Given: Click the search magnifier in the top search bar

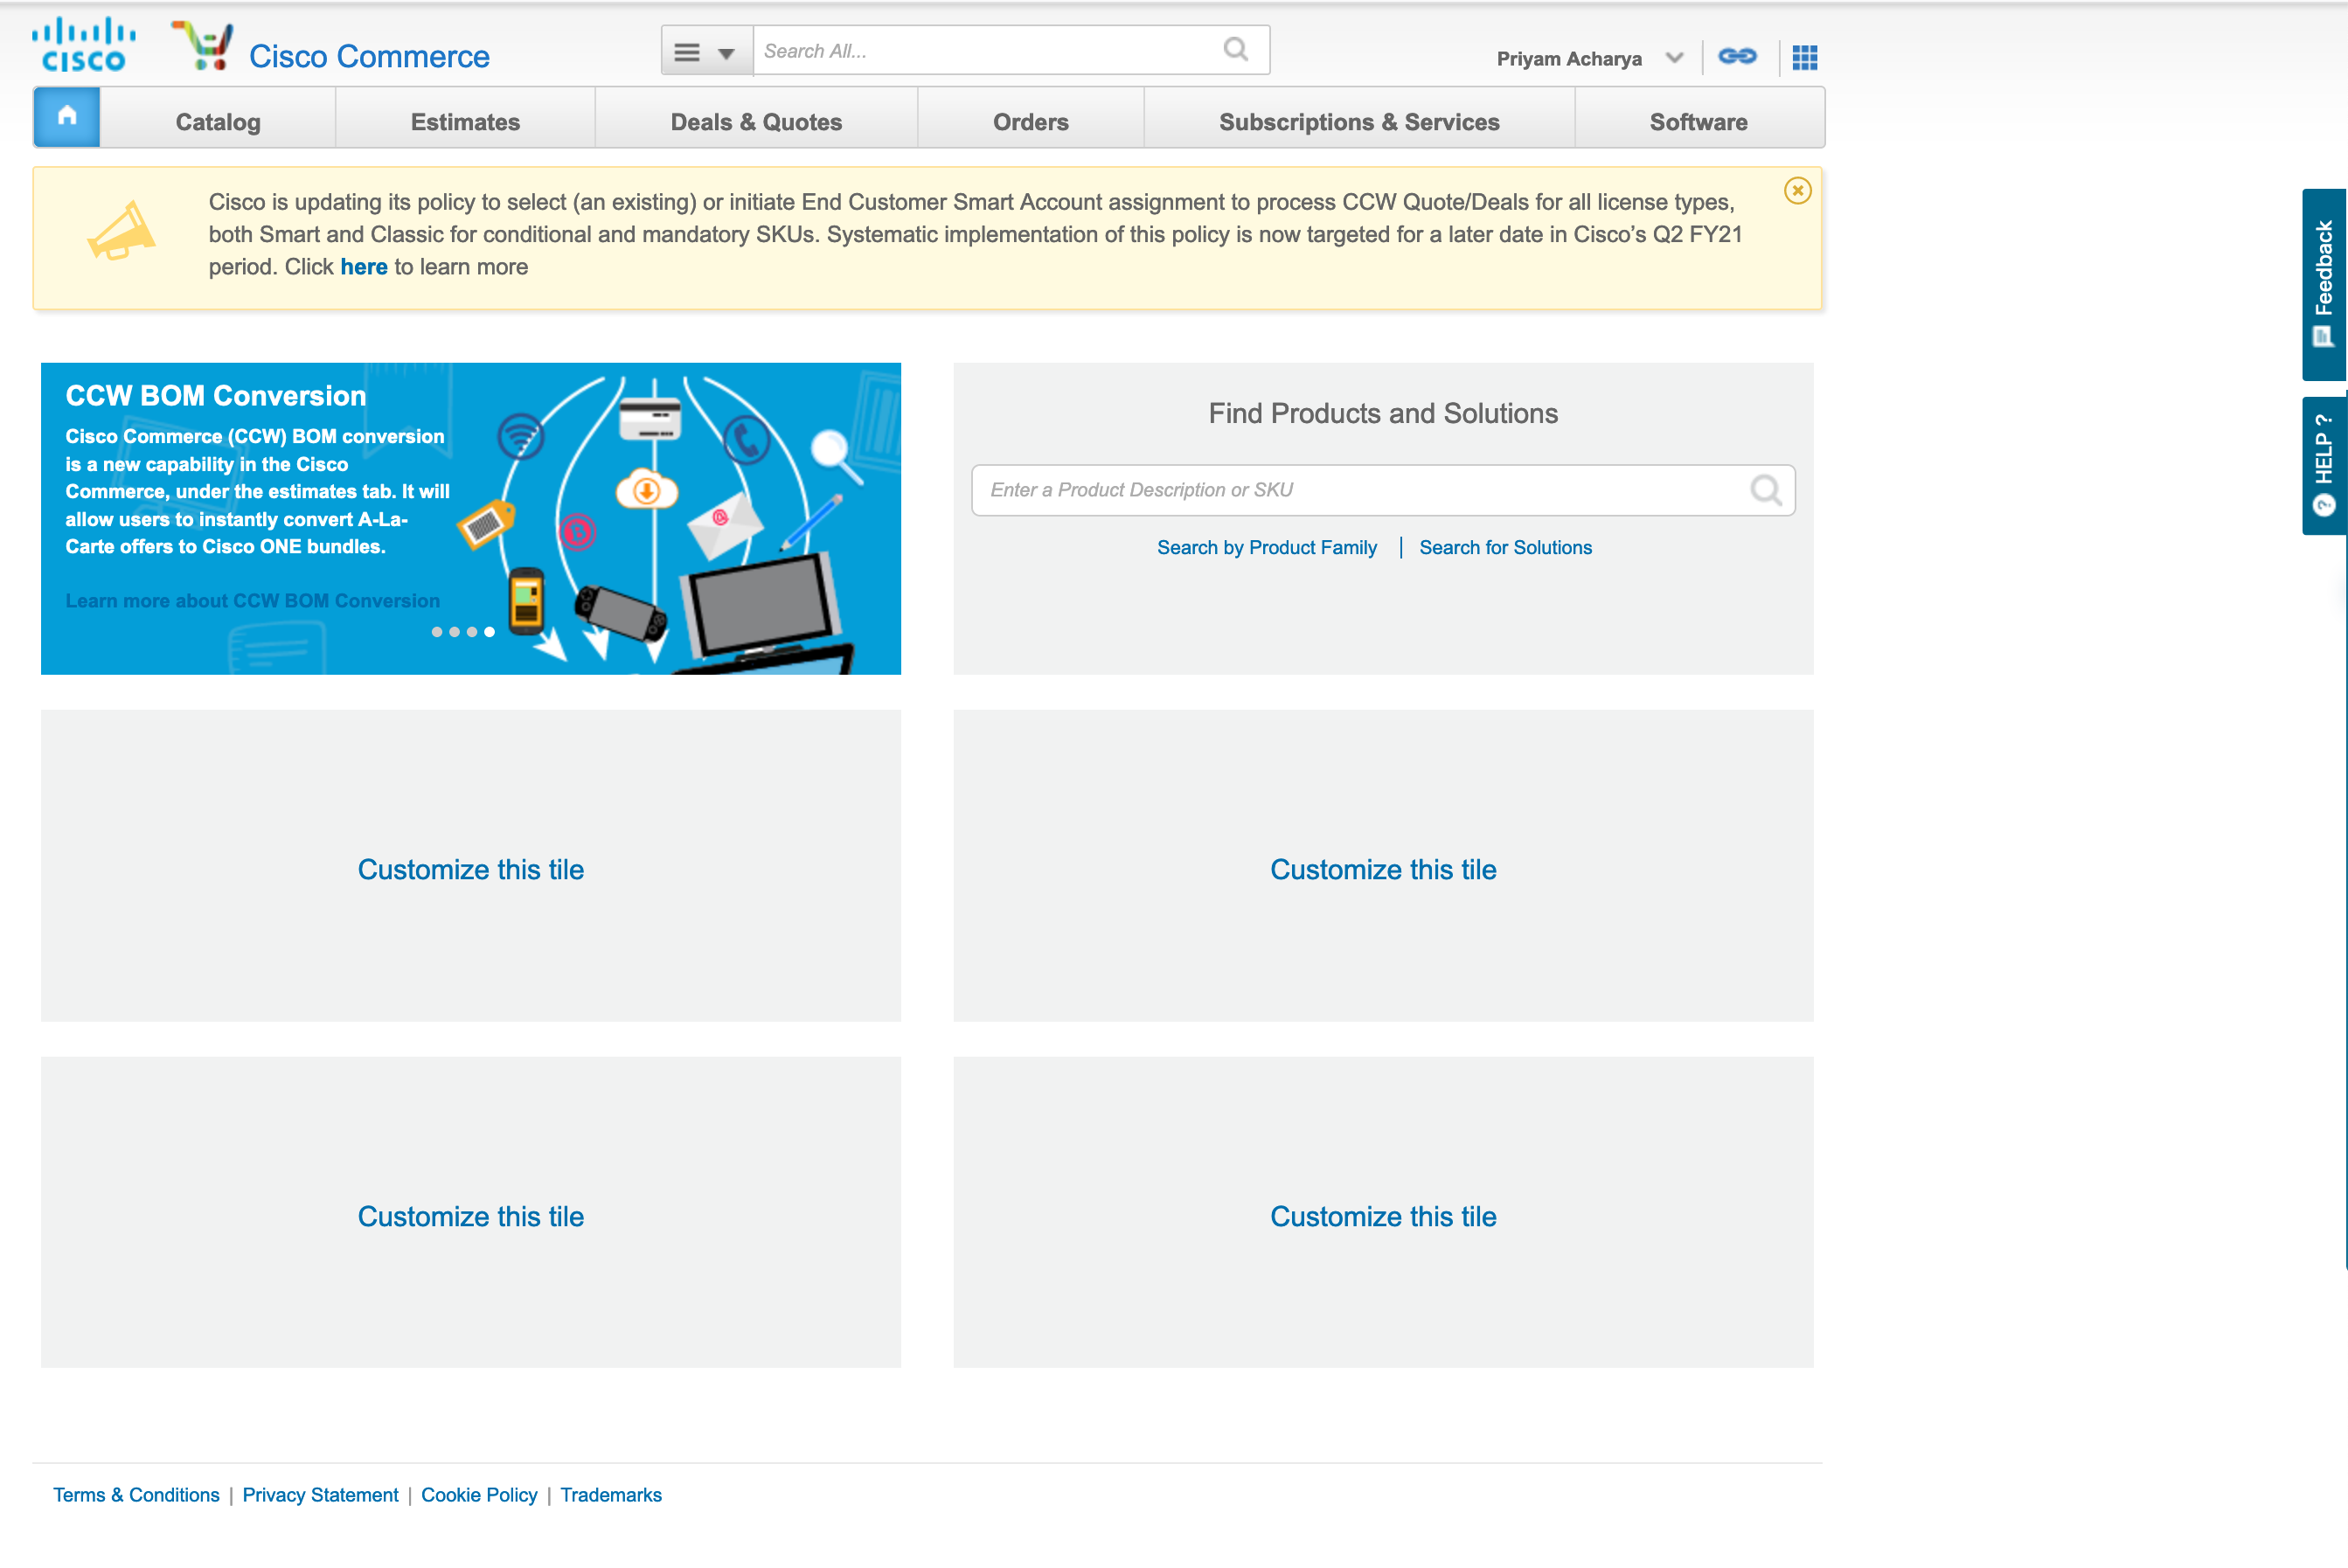Looking at the screenshot, I should (1234, 49).
